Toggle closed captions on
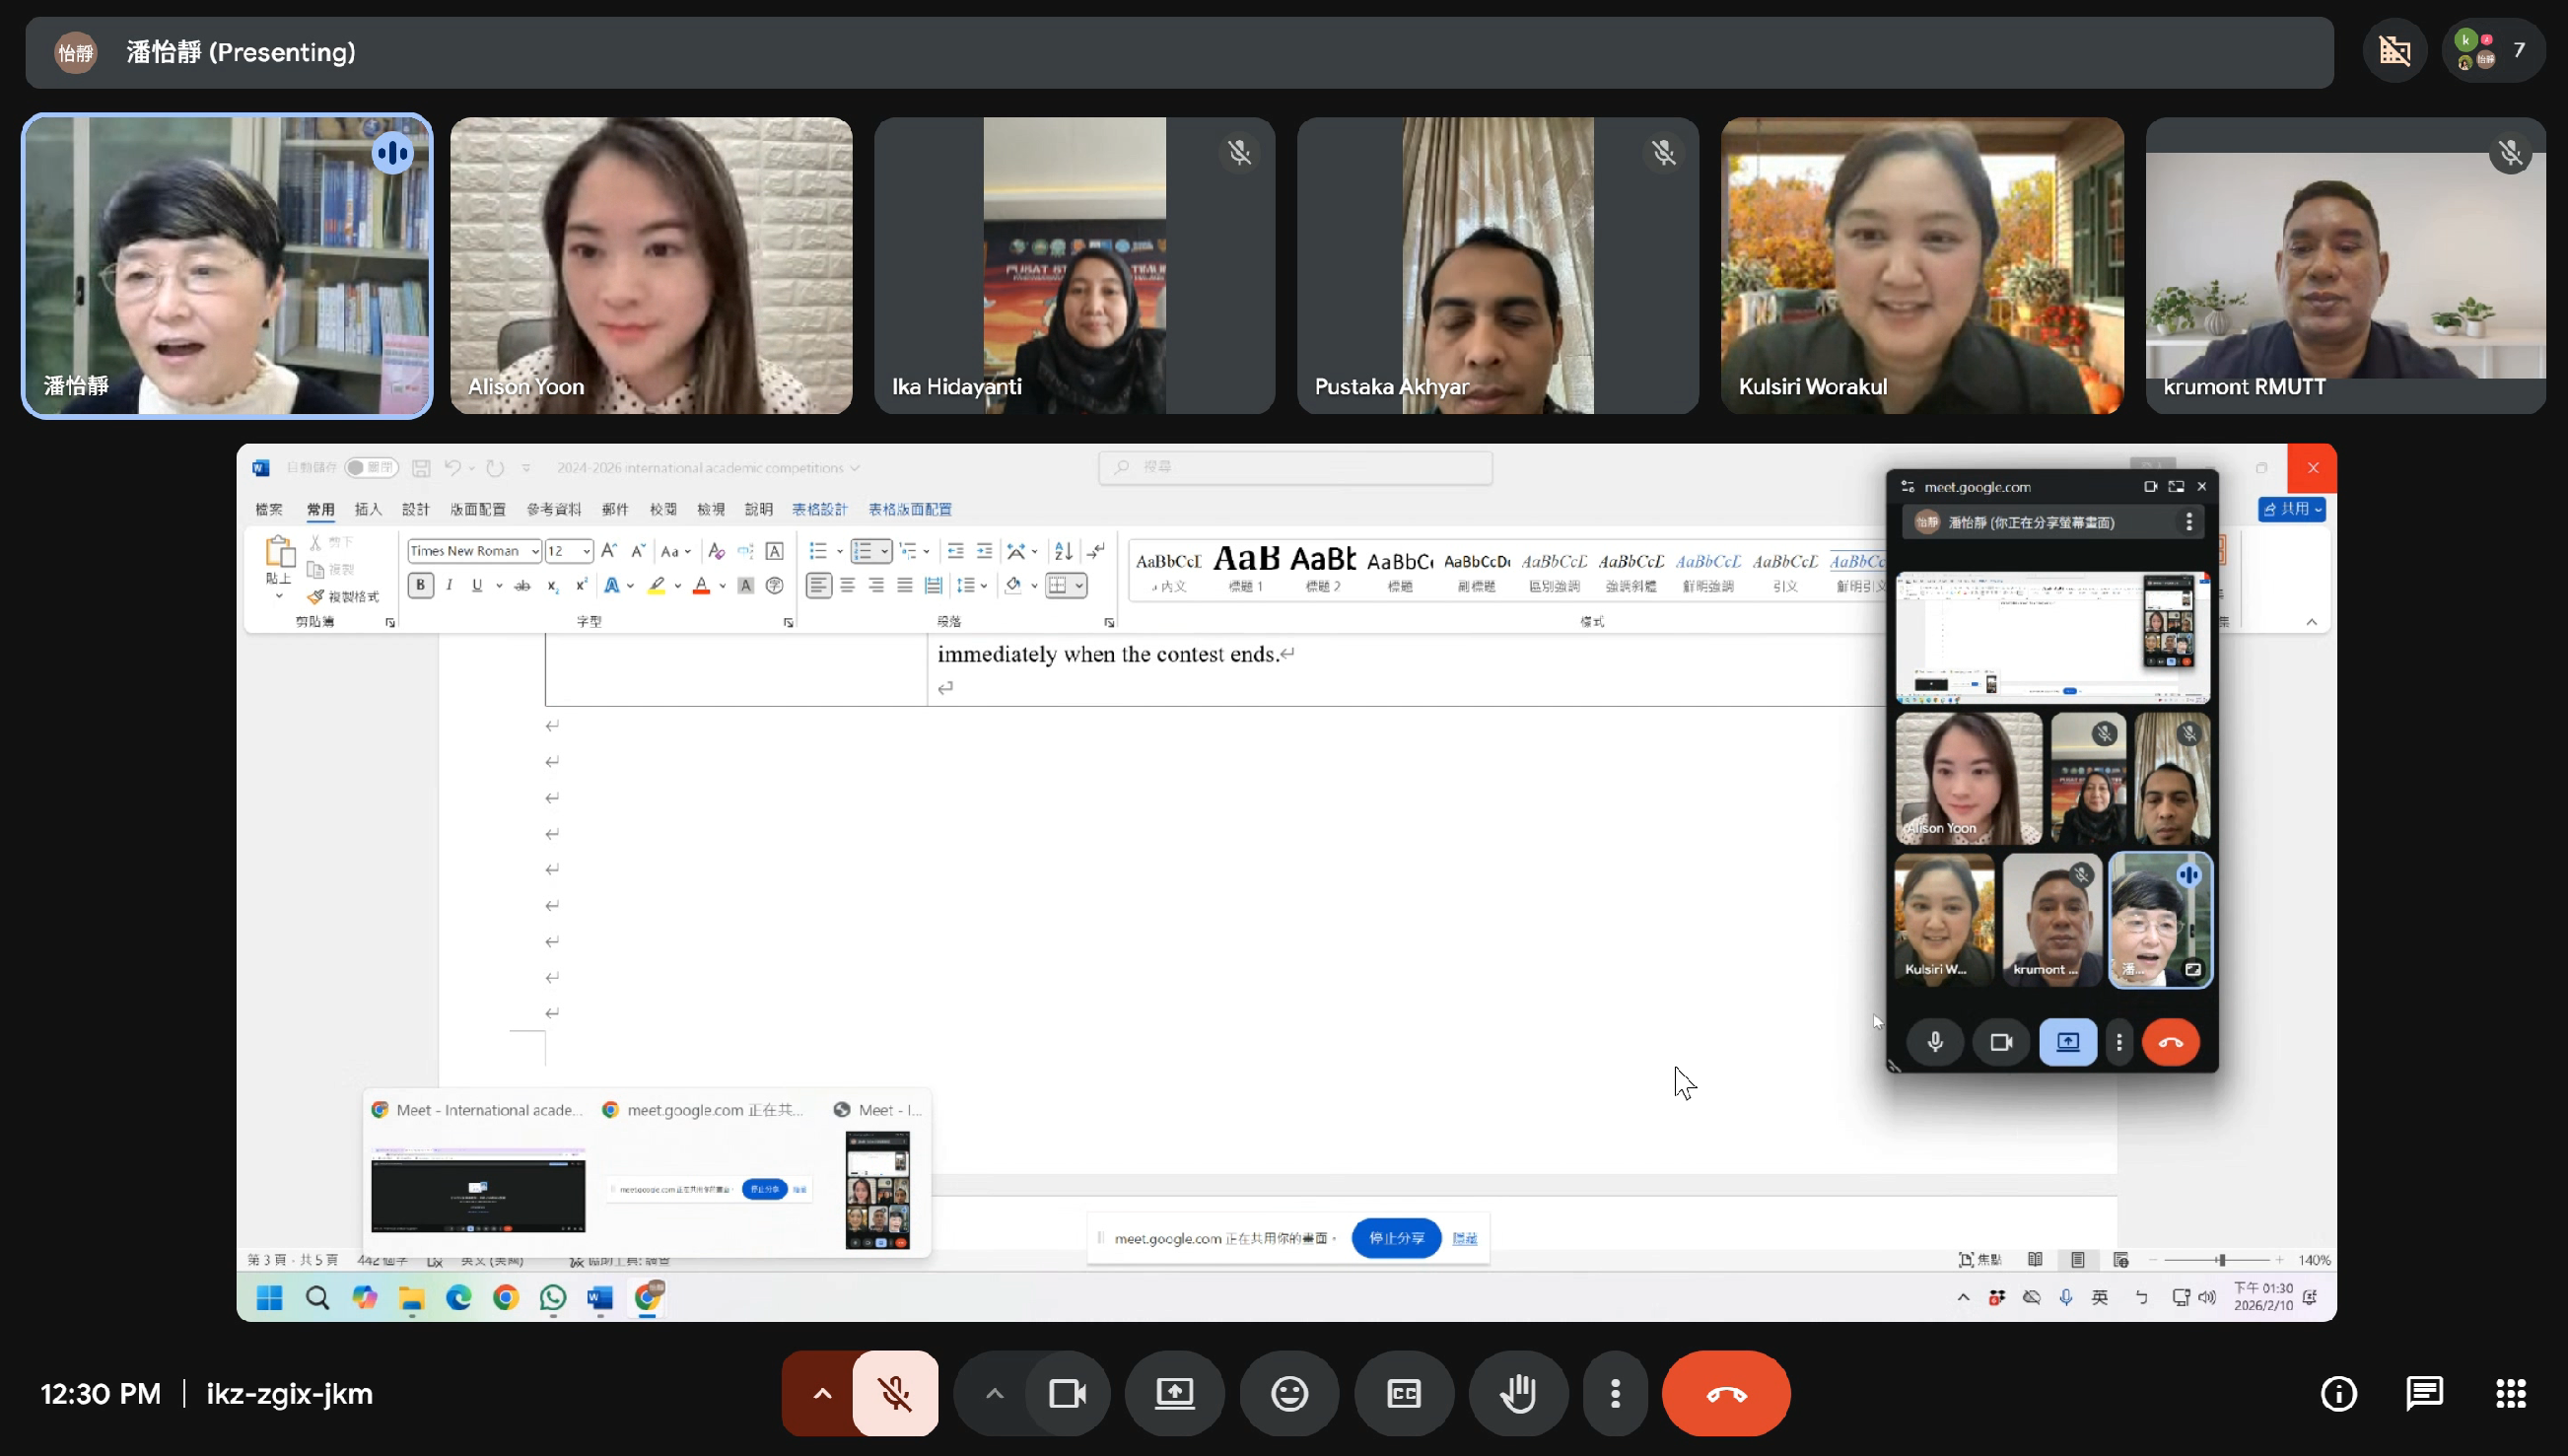Screen dimensions: 2568x1456 1403,1393
